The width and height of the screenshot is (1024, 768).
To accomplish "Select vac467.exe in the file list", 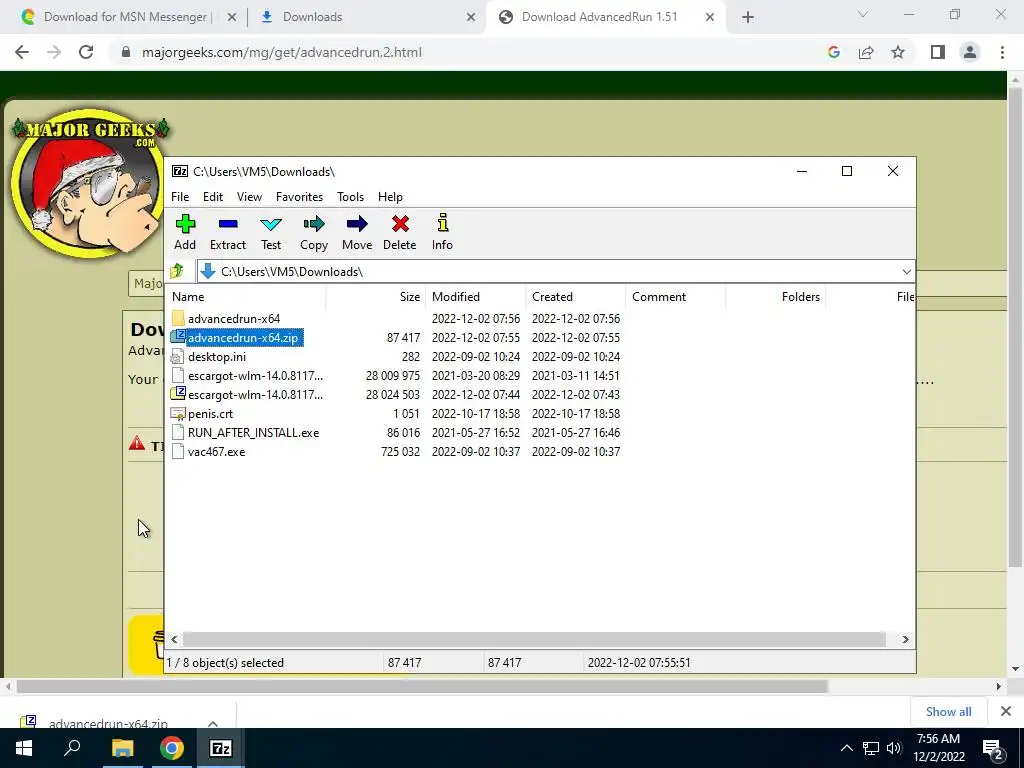I will tap(396, 451).
